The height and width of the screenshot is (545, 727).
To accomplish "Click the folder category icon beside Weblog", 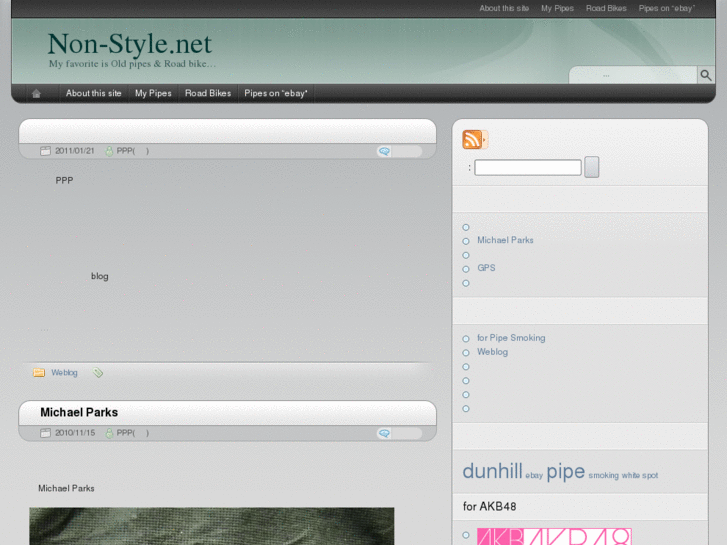I will (39, 372).
